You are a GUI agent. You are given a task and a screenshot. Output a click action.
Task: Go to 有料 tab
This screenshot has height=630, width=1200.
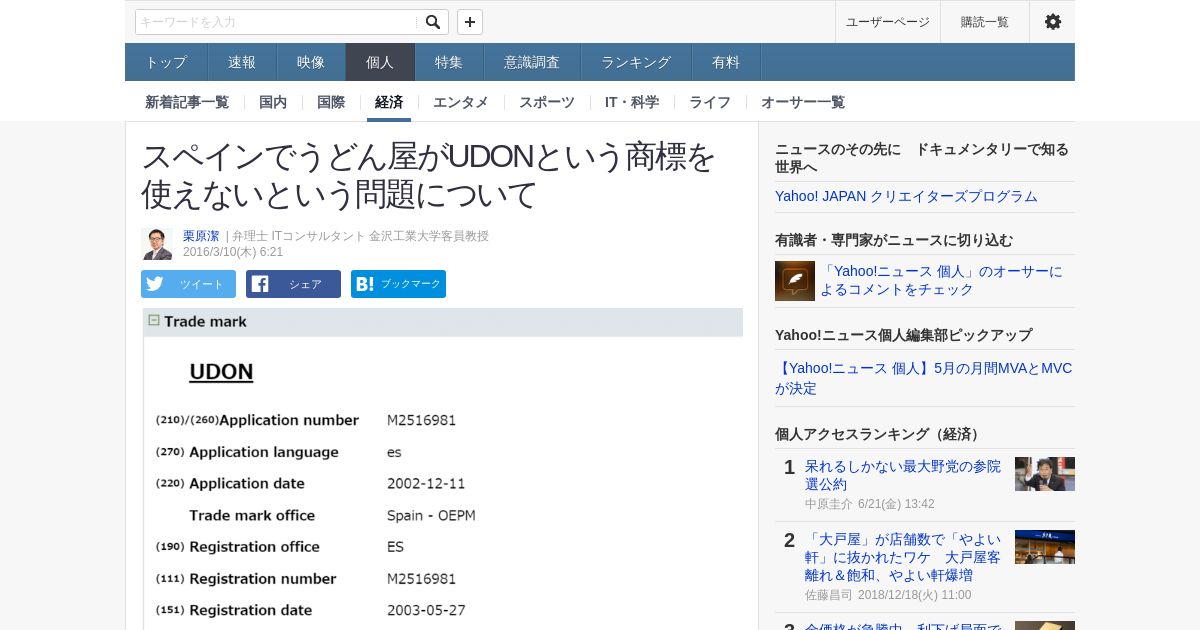pyautogui.click(x=726, y=62)
